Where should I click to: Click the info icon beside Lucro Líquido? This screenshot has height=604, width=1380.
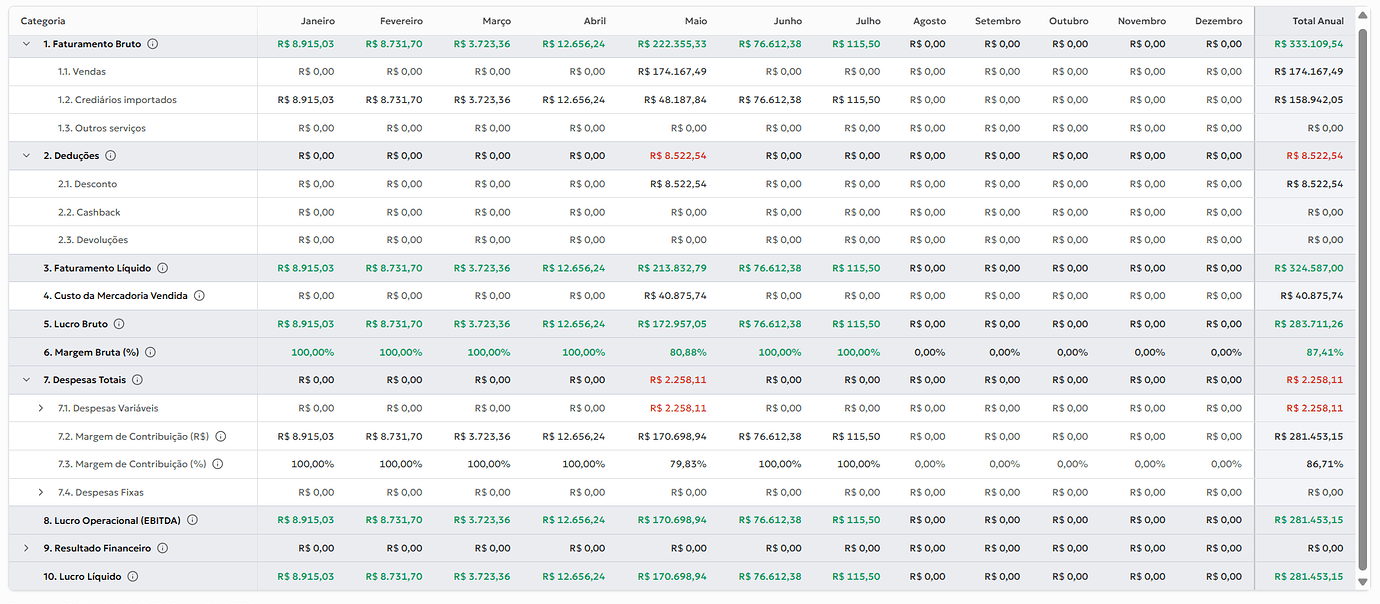pos(132,577)
